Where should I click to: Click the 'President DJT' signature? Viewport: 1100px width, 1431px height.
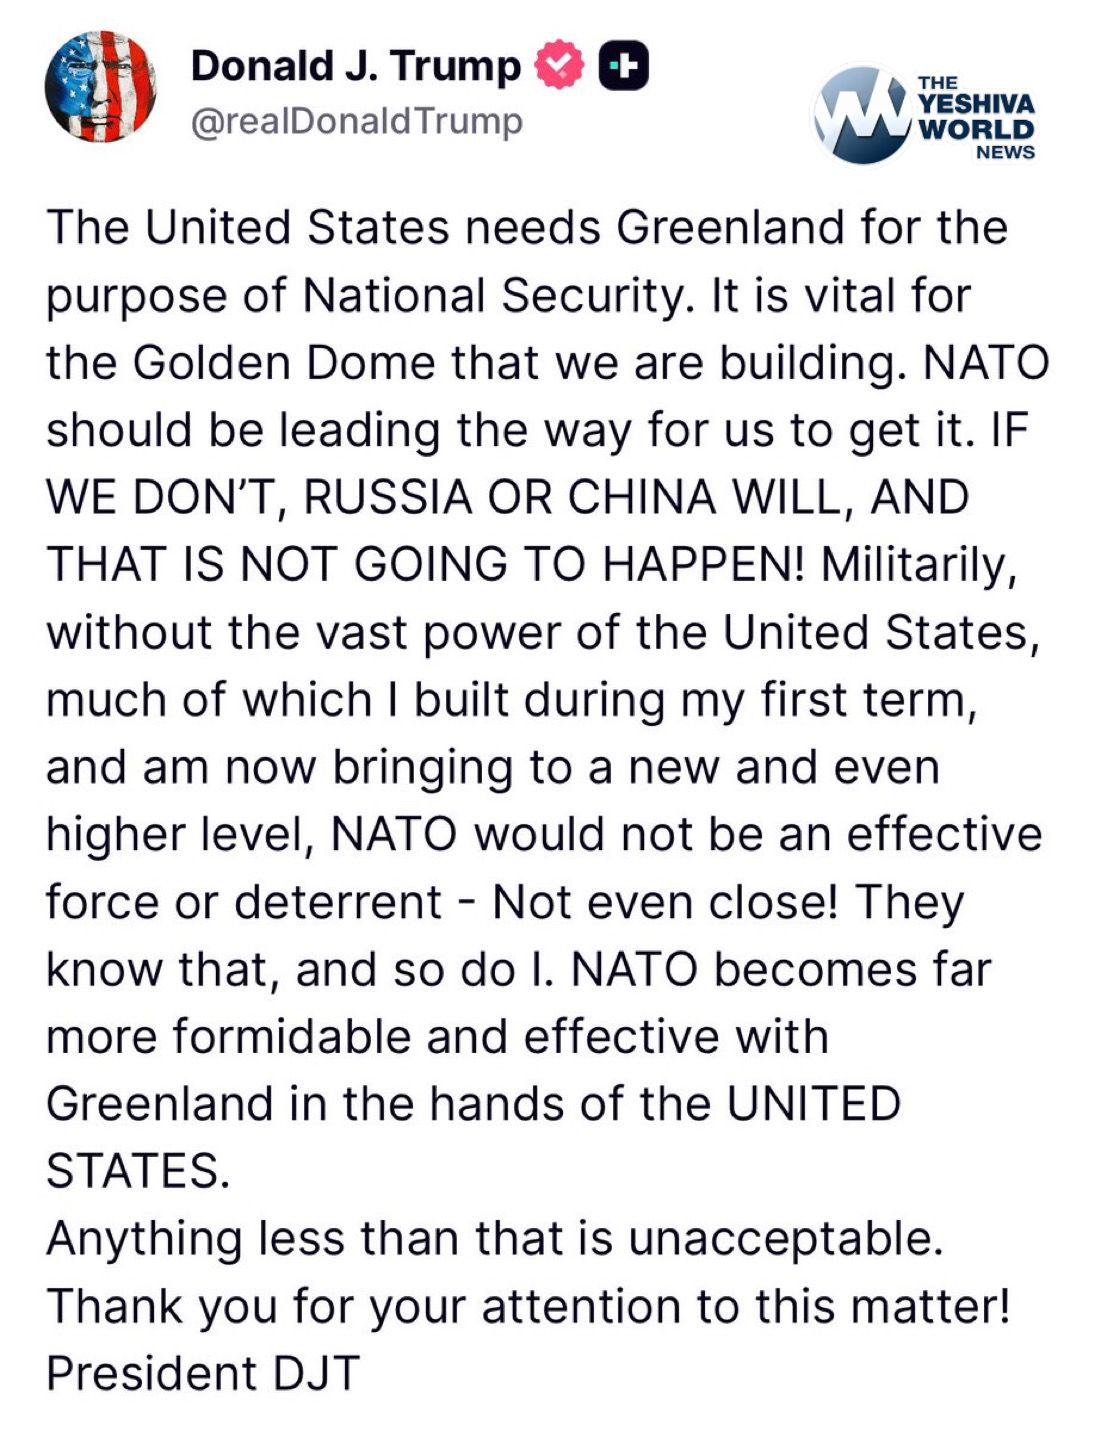point(202,1373)
